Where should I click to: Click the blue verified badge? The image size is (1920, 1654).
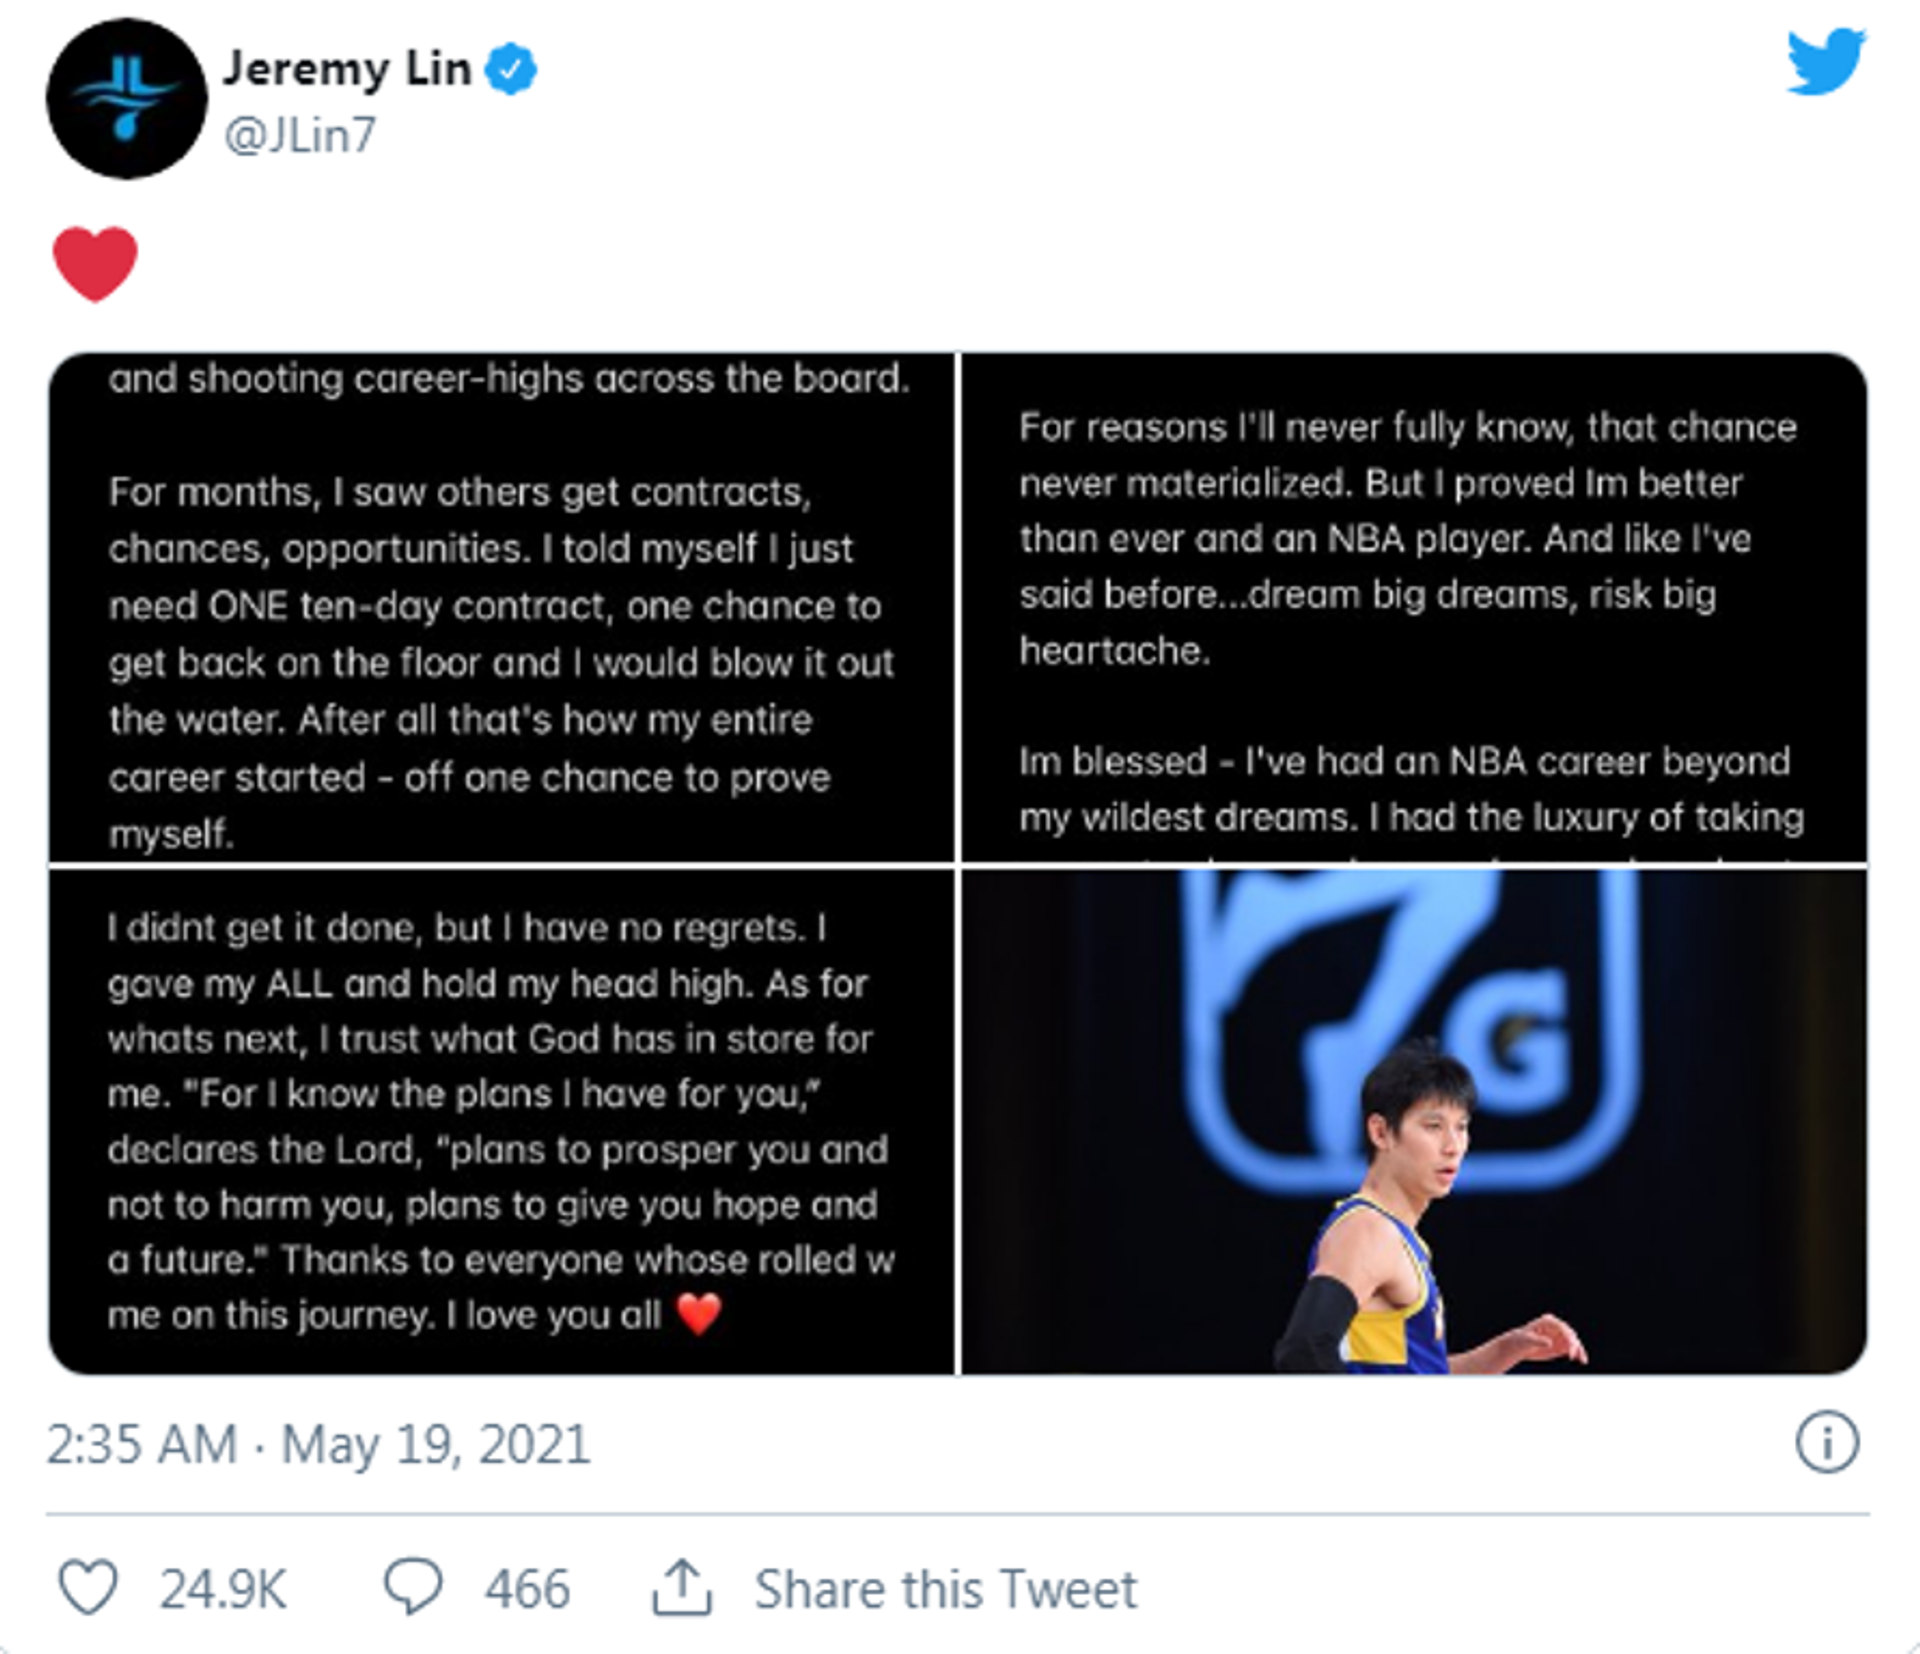[511, 69]
